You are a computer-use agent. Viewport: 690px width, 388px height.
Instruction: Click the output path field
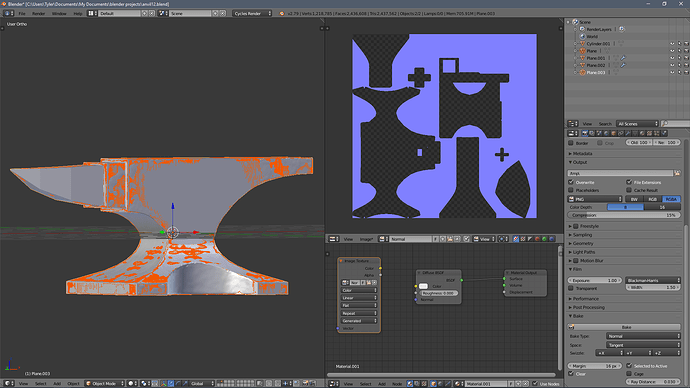[620, 173]
